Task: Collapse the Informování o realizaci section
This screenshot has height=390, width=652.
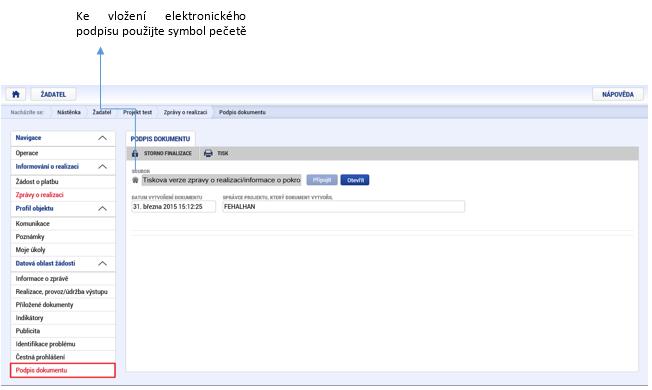Action: tap(102, 167)
